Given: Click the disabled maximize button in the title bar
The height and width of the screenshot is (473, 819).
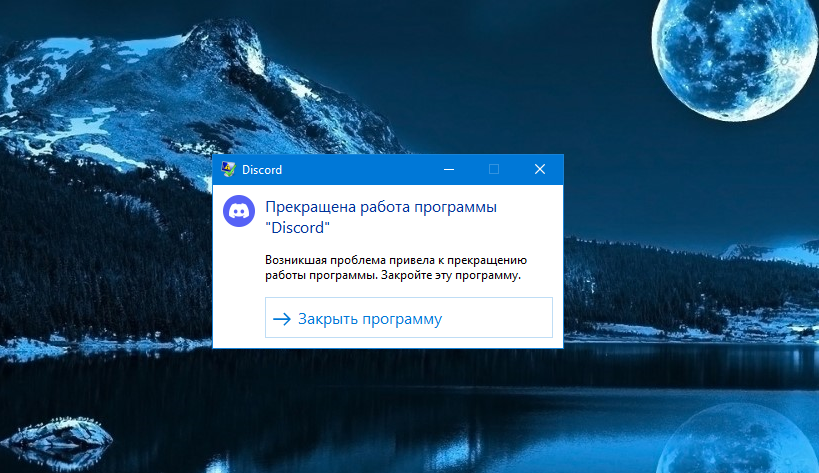Looking at the screenshot, I should pyautogui.click(x=494, y=169).
